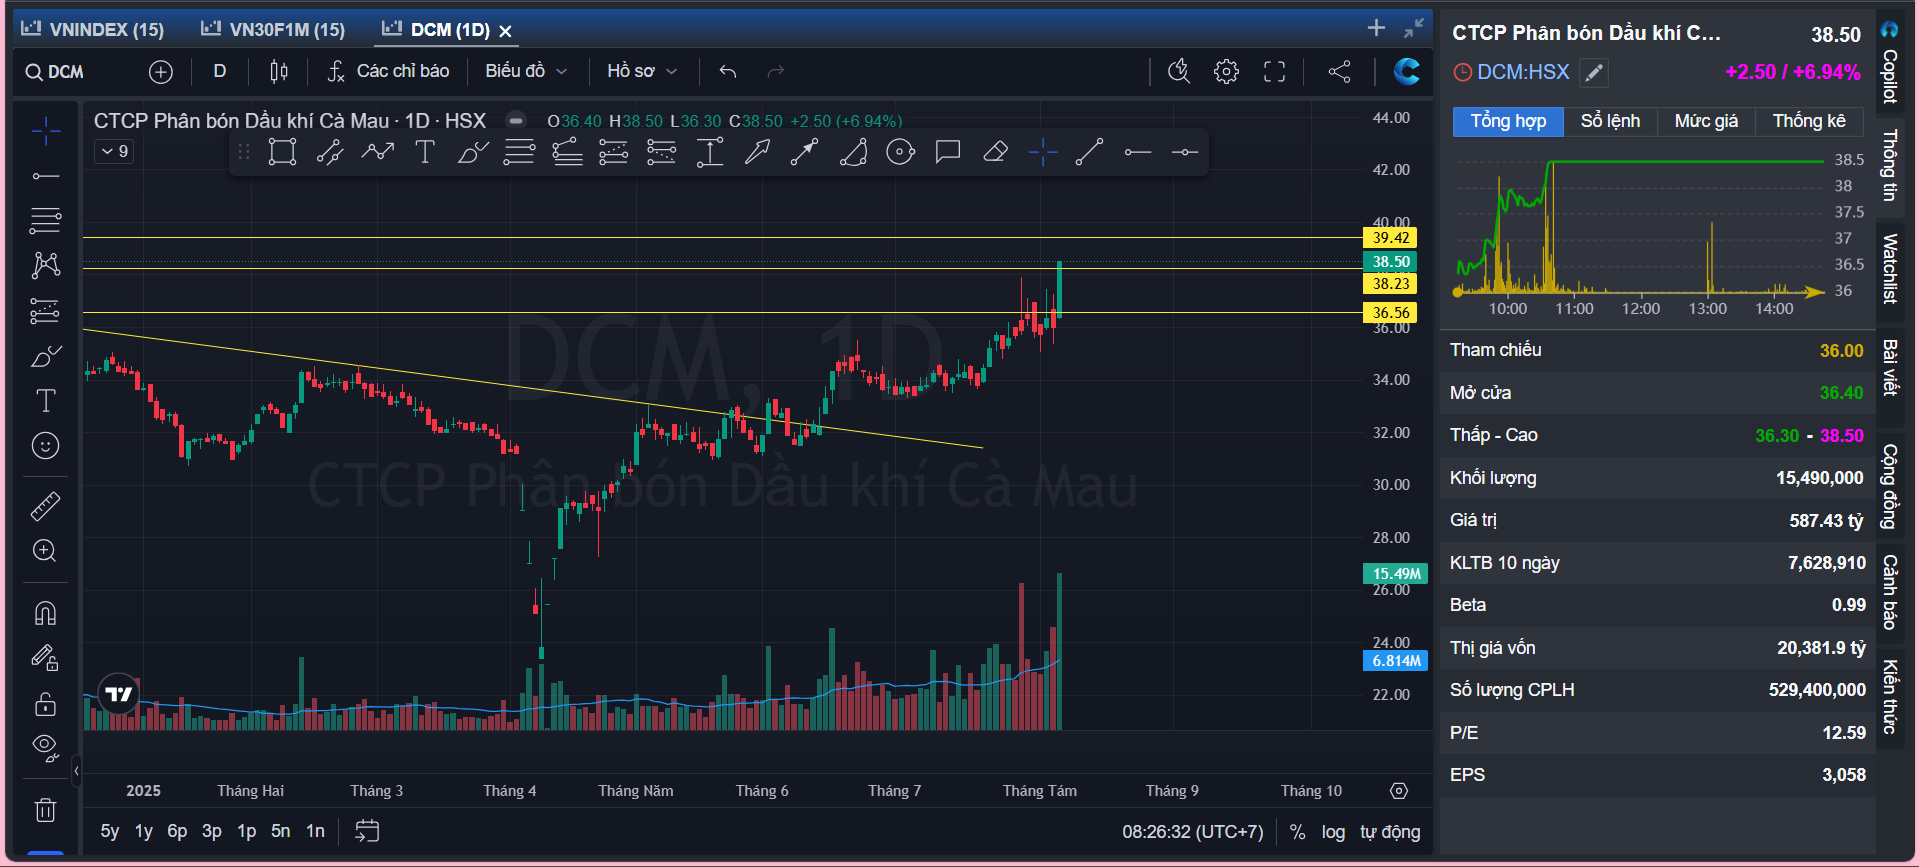Pick the circle shape tool in floating toolbar
The image size is (1919, 867).
900,152
